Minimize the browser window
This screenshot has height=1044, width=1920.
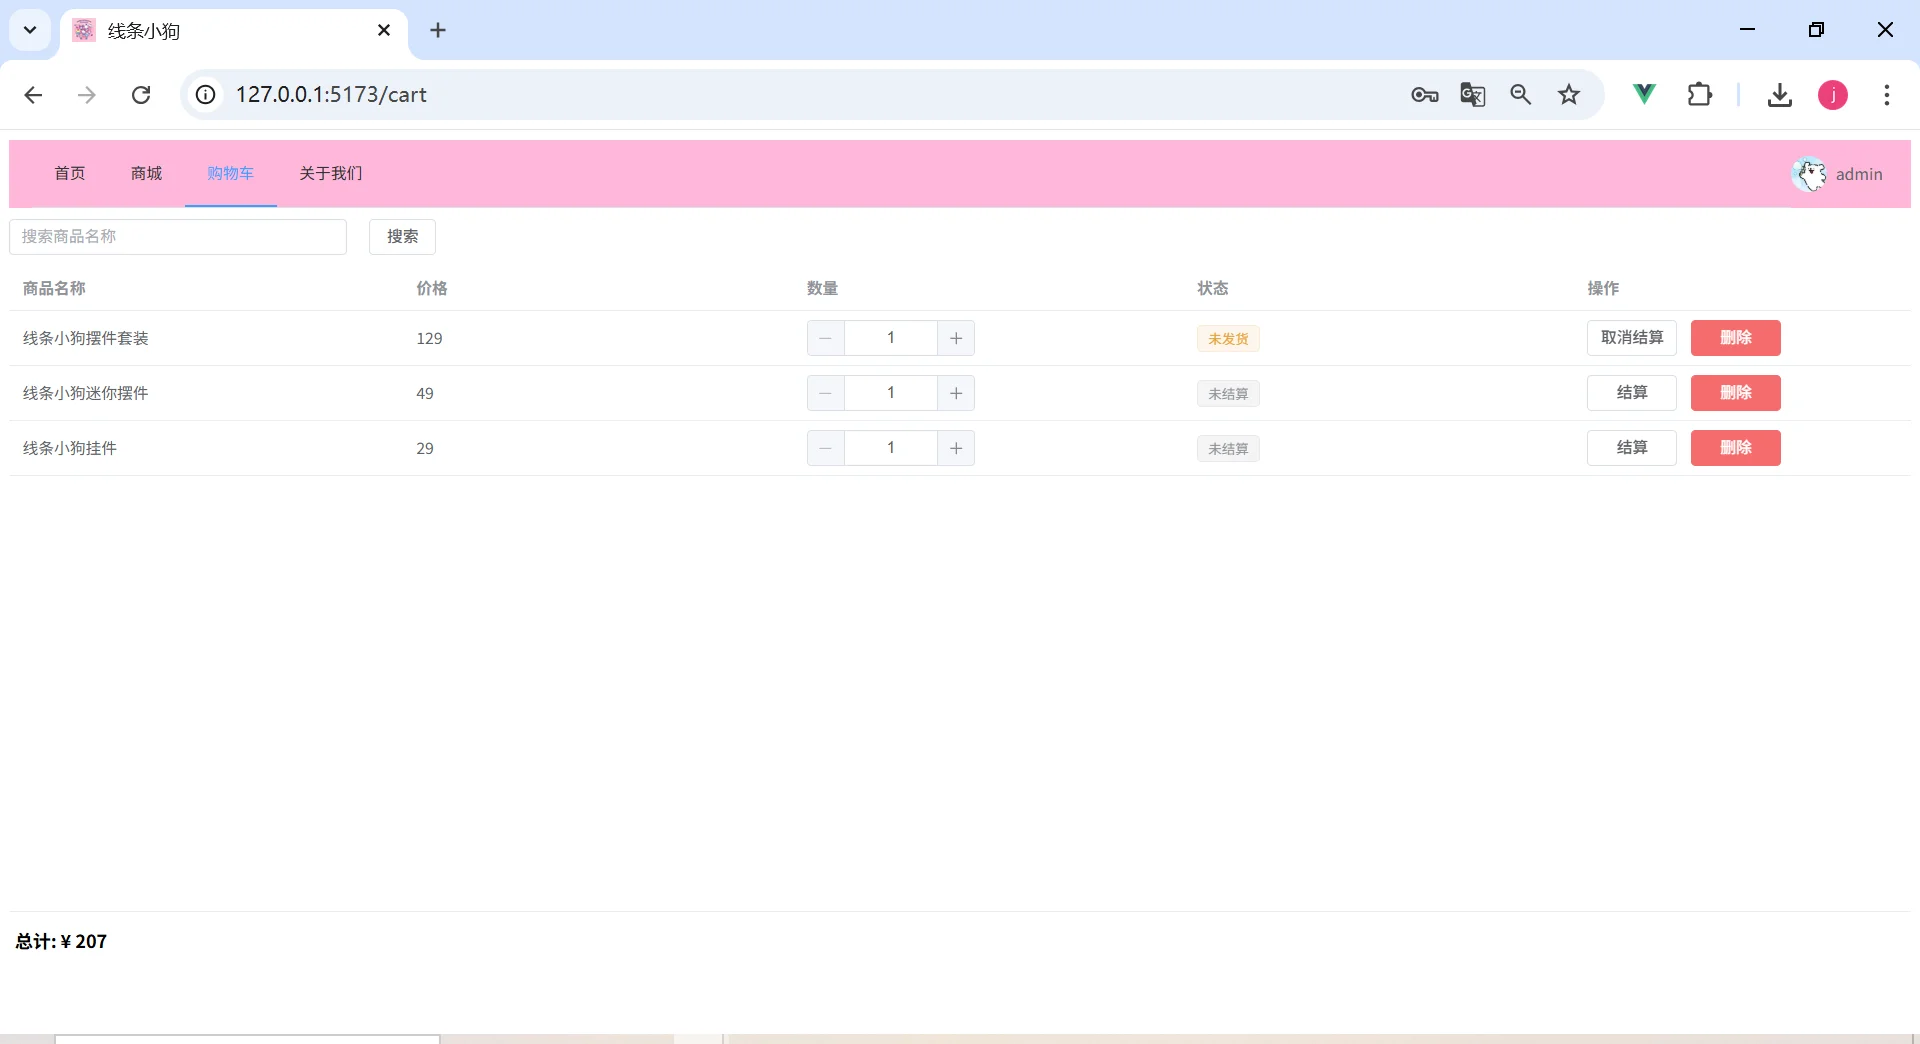pyautogui.click(x=1748, y=30)
